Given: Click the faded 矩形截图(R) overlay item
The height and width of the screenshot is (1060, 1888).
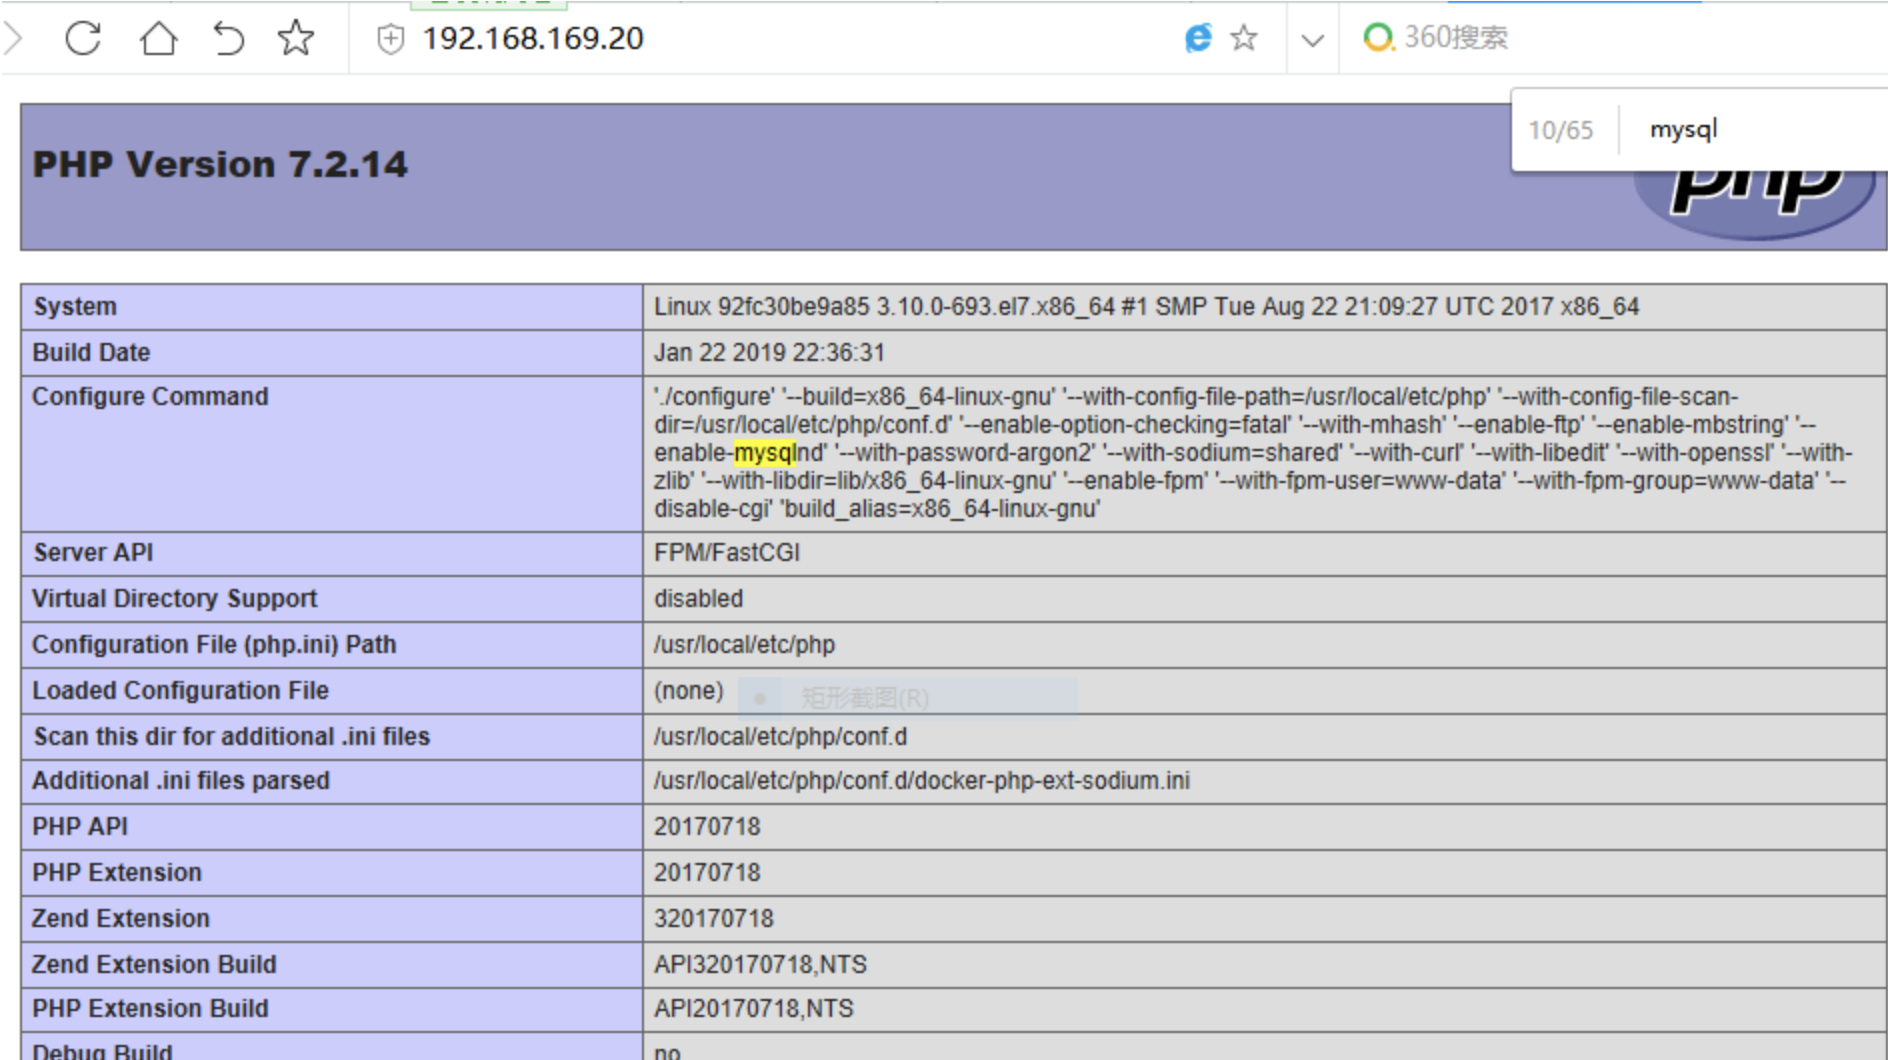Looking at the screenshot, I should pyautogui.click(x=907, y=698).
